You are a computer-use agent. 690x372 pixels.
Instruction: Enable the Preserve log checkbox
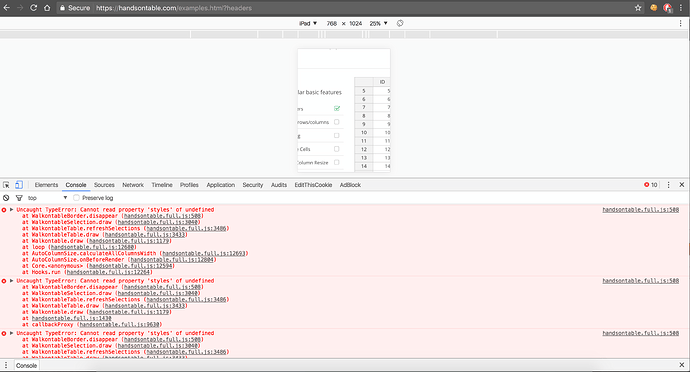(x=77, y=198)
